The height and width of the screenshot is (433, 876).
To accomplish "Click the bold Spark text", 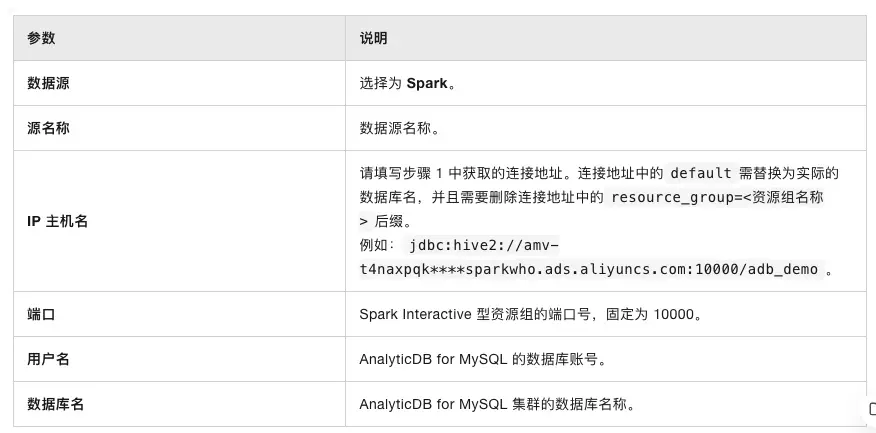I will tap(426, 83).
